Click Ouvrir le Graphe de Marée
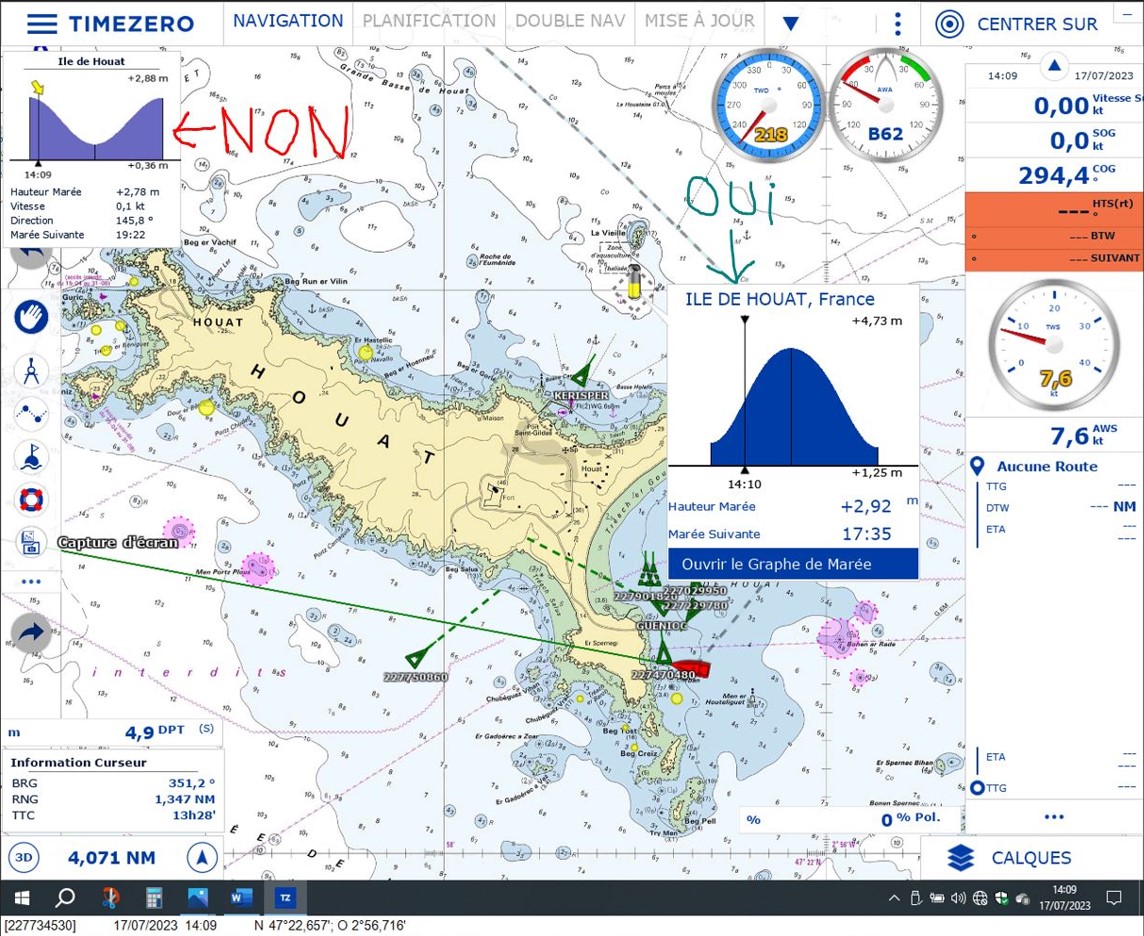This screenshot has height=936, width=1144. point(793,564)
